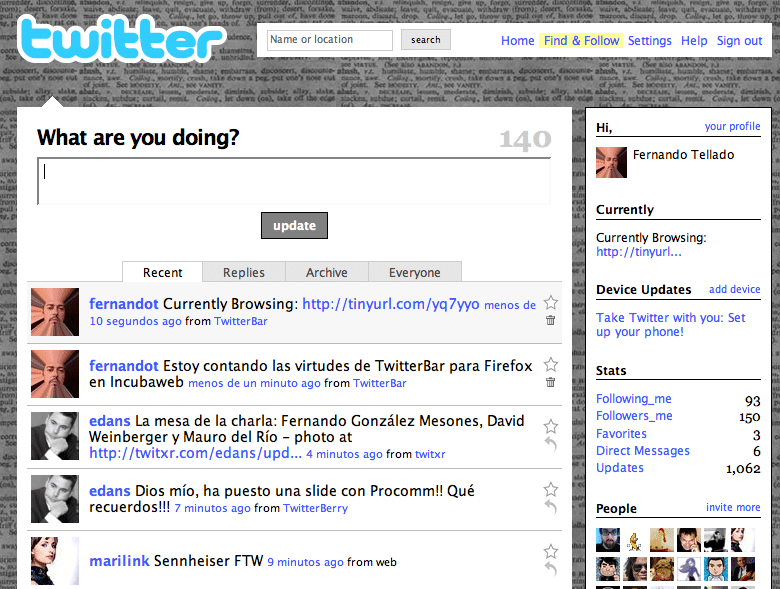Switch to the Replies tab
The height and width of the screenshot is (589, 780).
244,272
